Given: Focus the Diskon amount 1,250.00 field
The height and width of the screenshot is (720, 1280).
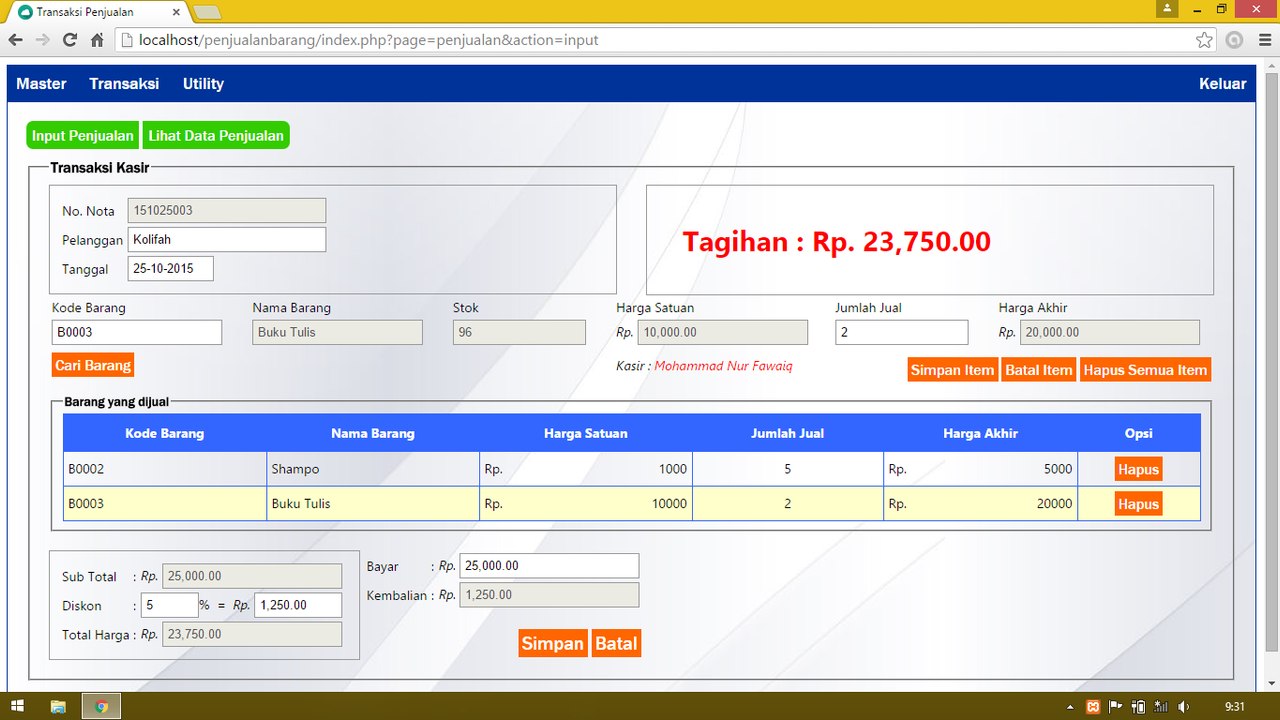Looking at the screenshot, I should pyautogui.click(x=298, y=605).
